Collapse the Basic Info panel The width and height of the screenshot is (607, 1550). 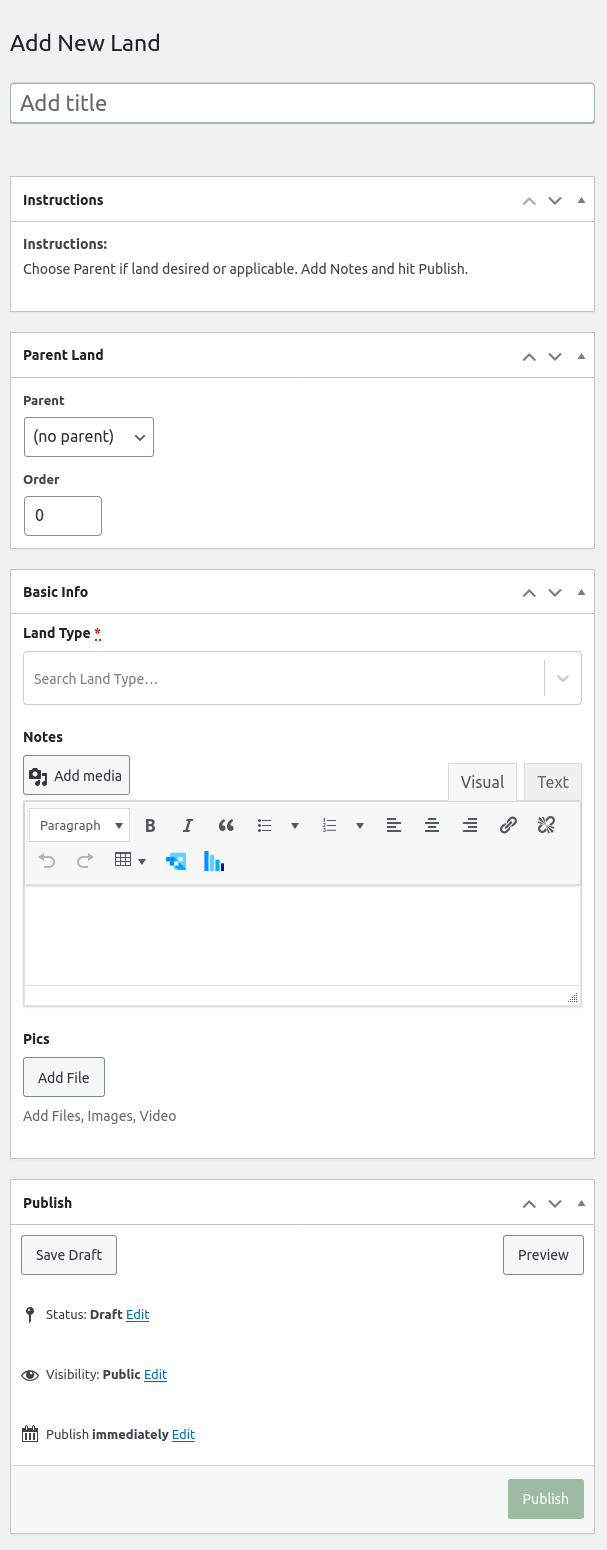(x=582, y=592)
